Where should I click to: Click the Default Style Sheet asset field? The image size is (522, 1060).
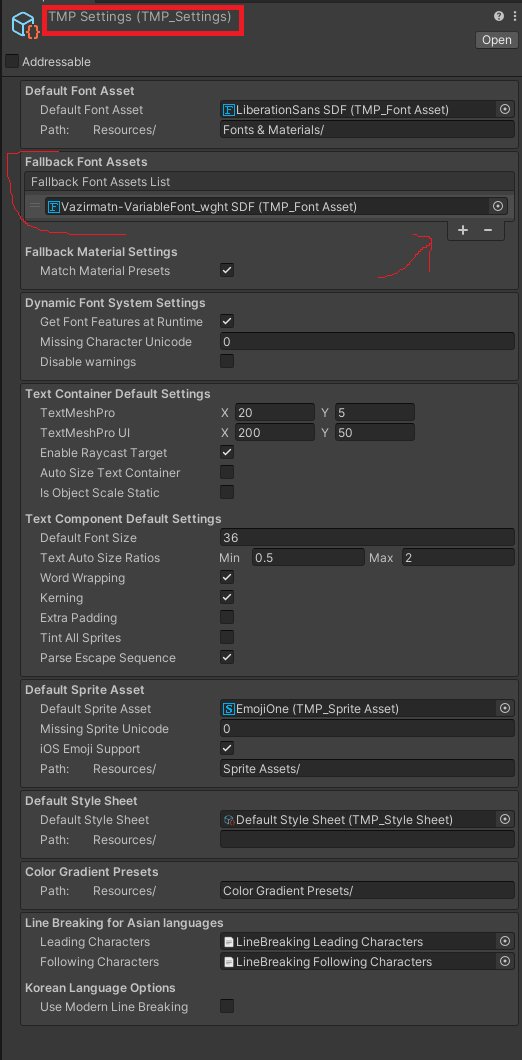pyautogui.click(x=359, y=819)
